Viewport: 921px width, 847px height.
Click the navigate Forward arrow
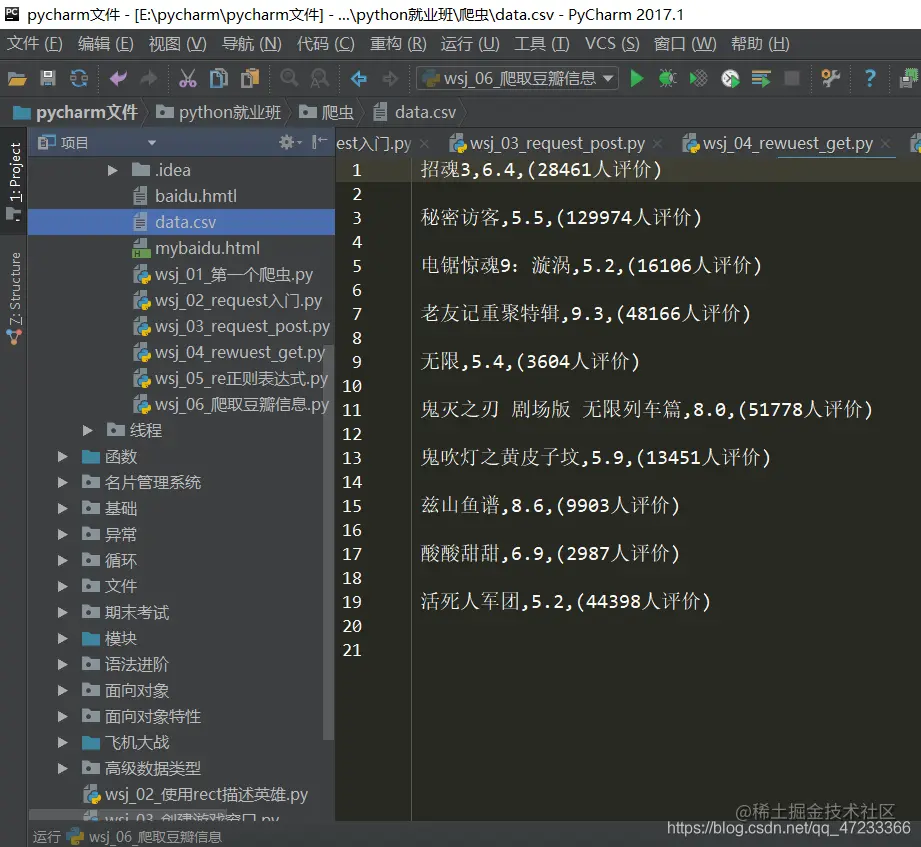pyautogui.click(x=390, y=78)
